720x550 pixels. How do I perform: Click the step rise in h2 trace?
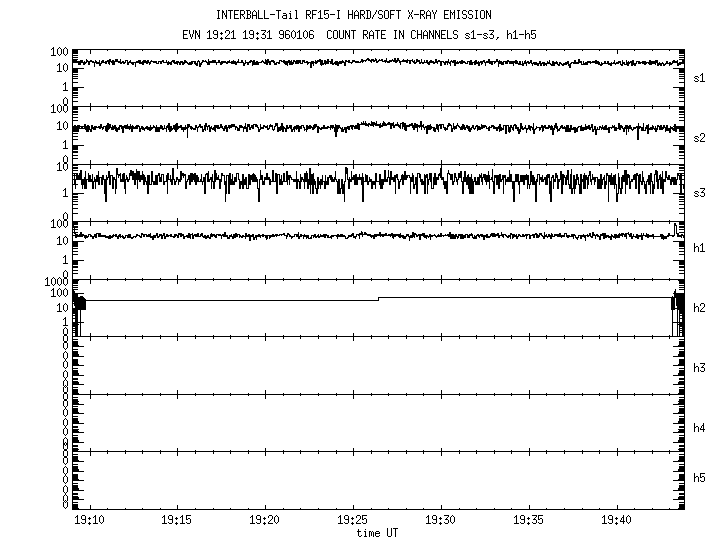pos(379,299)
